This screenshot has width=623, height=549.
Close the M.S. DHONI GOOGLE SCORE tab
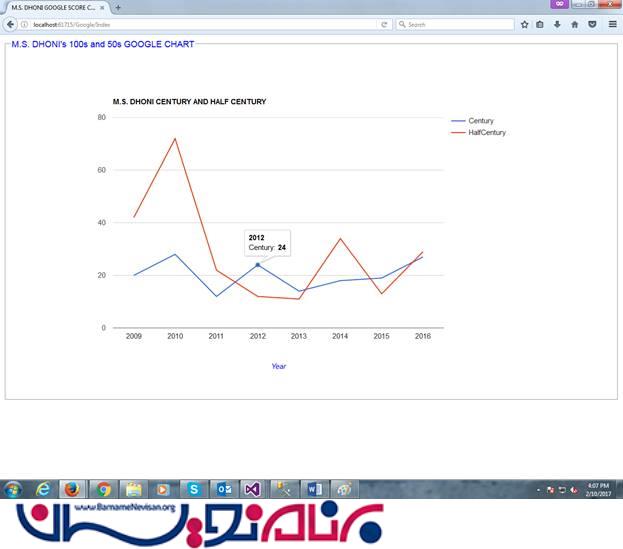pos(102,8)
